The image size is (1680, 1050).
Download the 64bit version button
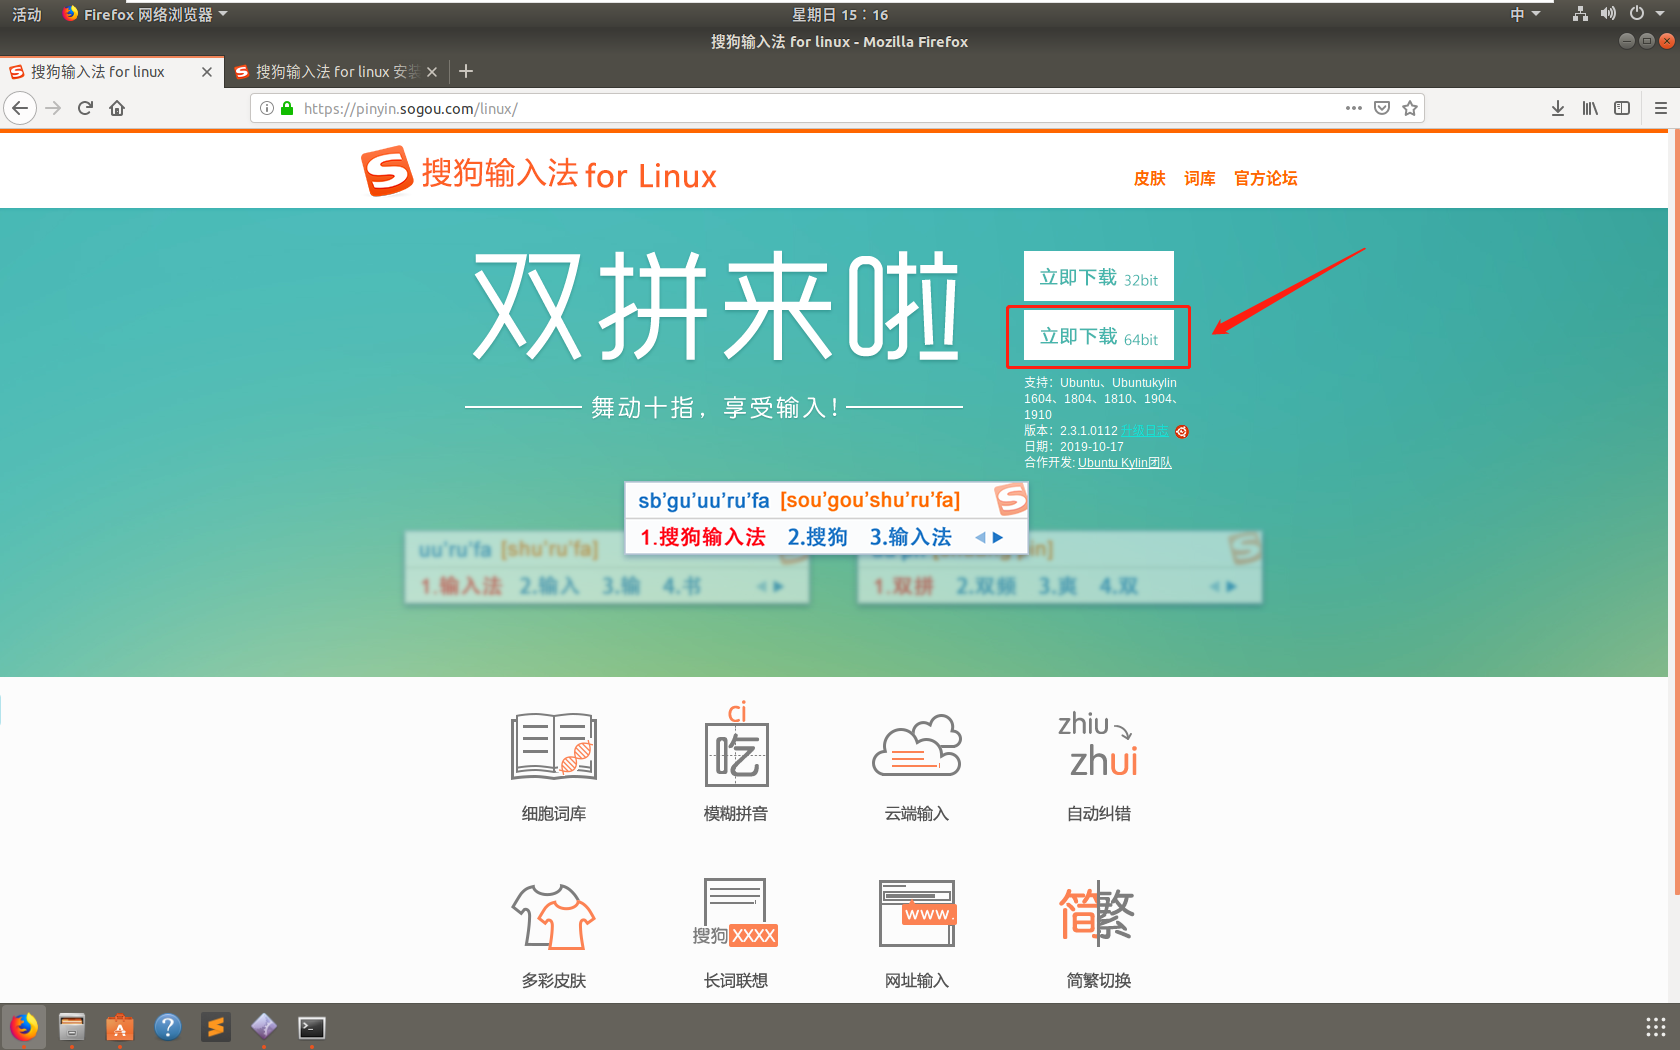point(1099,336)
